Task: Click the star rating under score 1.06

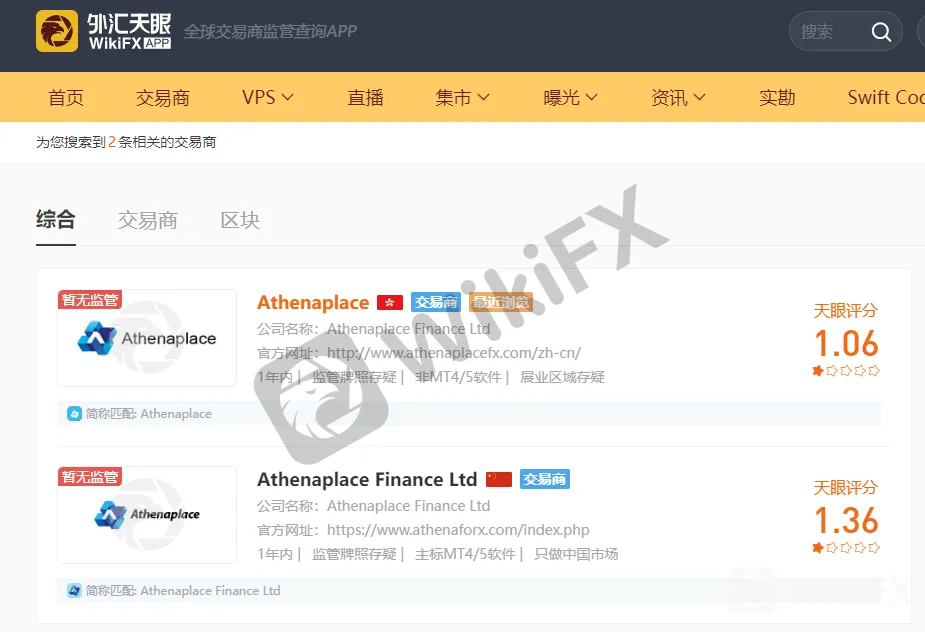Action: tap(846, 371)
